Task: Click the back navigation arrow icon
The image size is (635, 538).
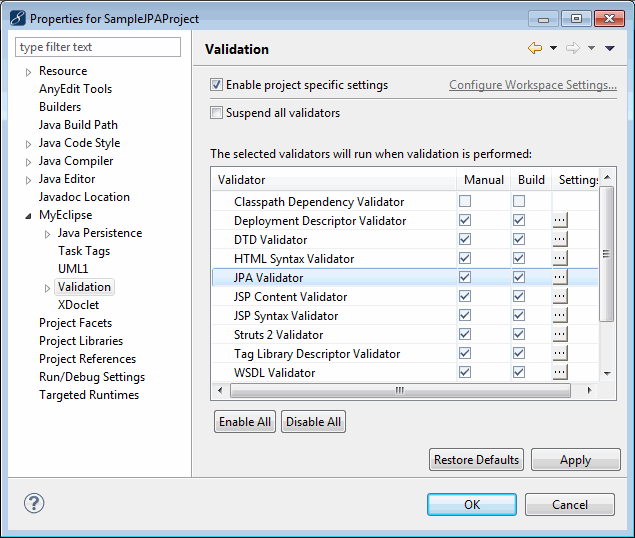Action: (x=534, y=48)
